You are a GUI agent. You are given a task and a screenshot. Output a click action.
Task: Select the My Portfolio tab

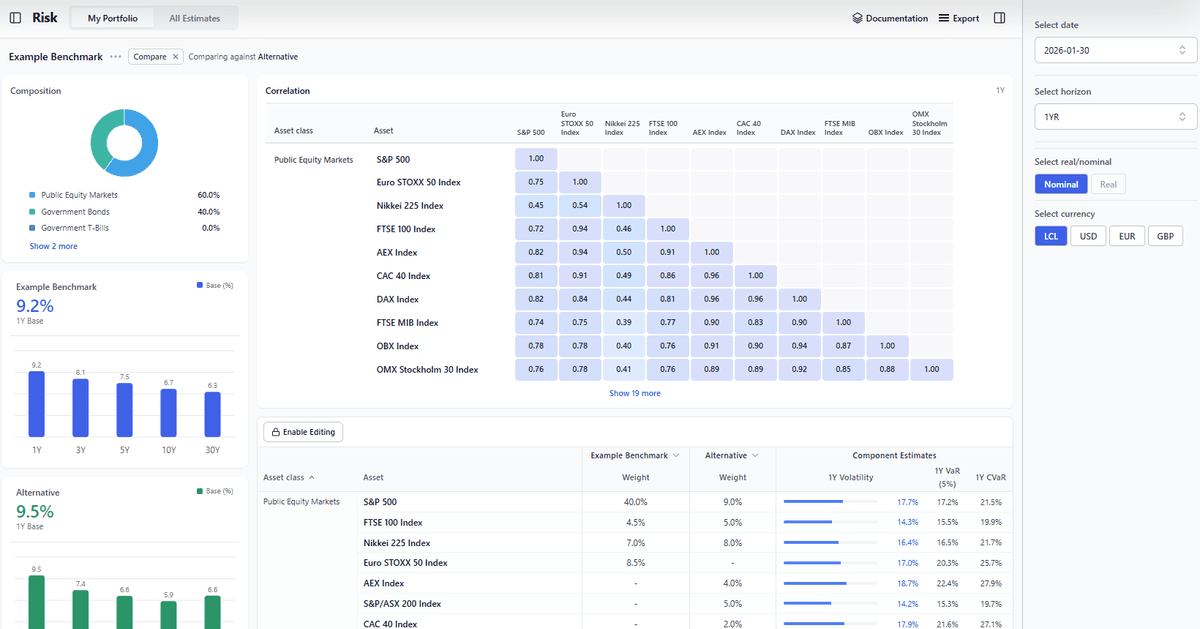click(x=111, y=17)
